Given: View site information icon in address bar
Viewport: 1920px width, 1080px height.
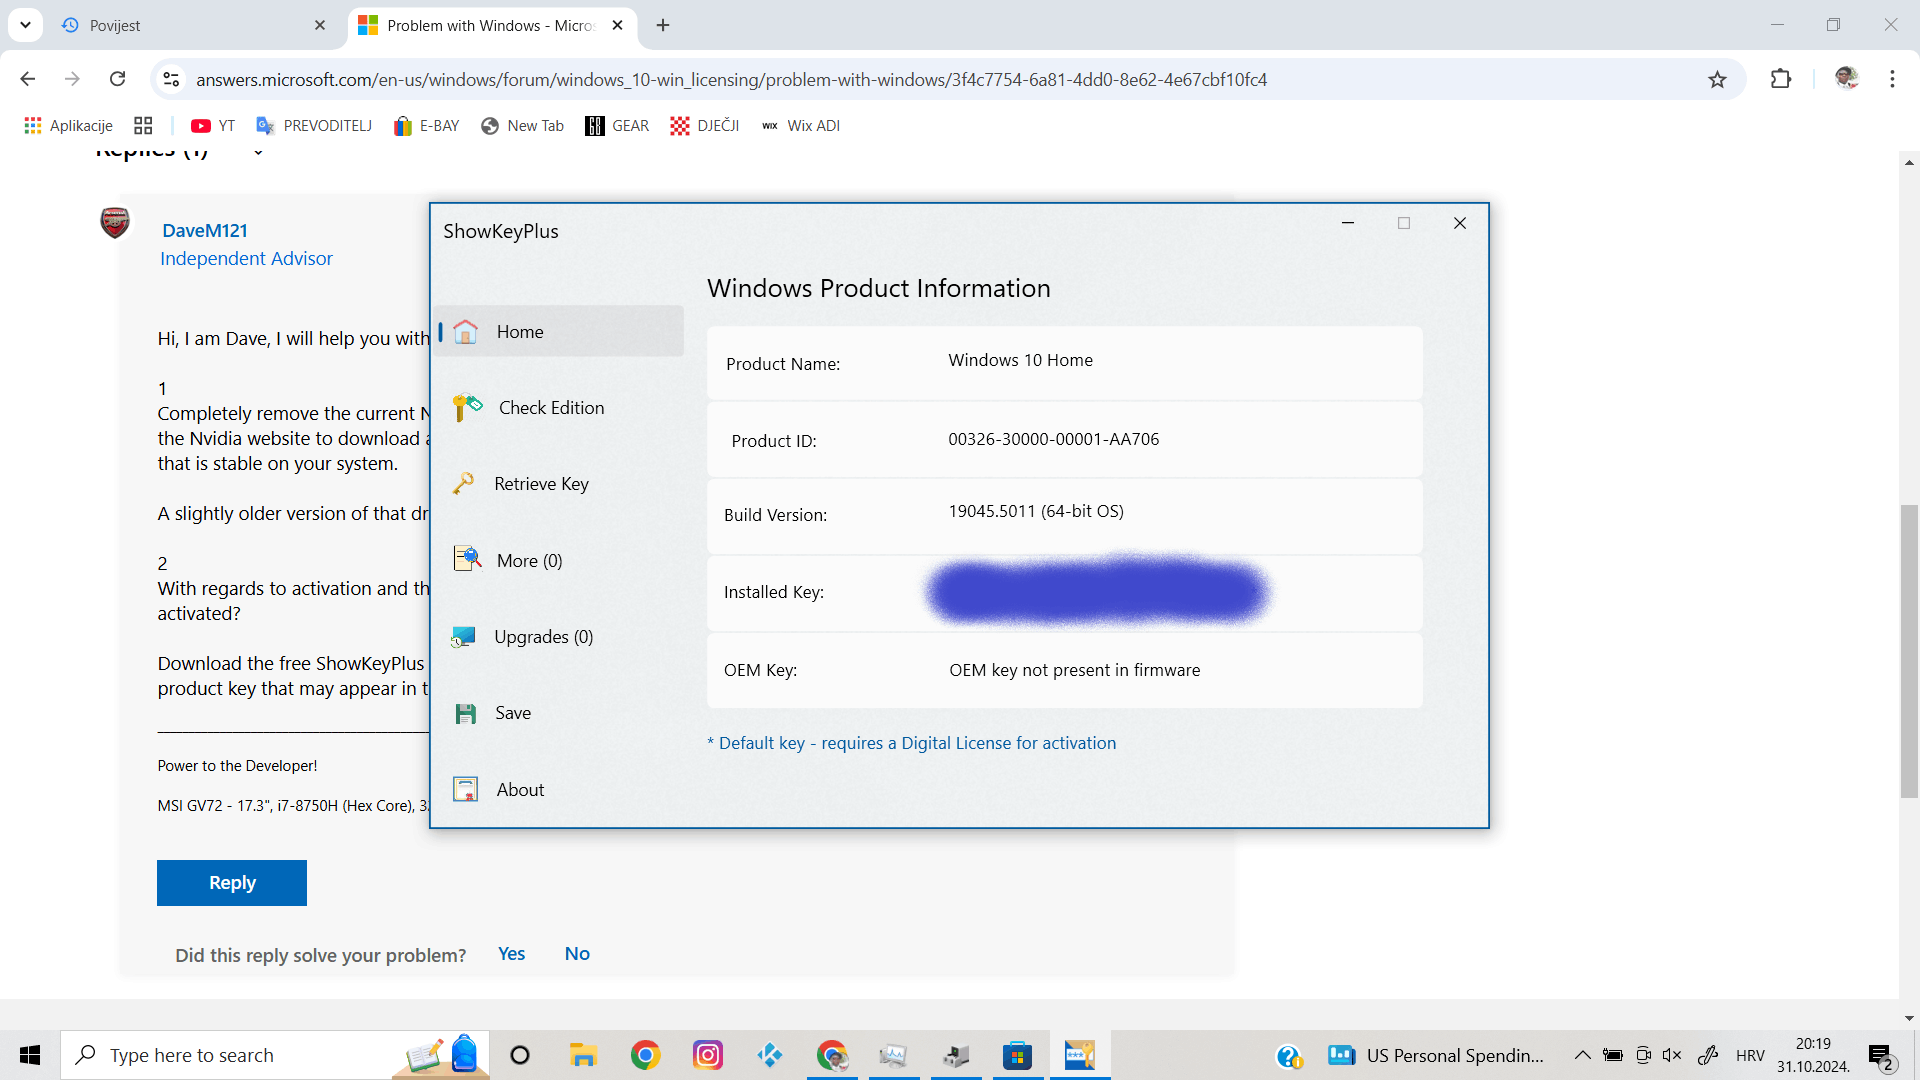Looking at the screenshot, I should 171,79.
